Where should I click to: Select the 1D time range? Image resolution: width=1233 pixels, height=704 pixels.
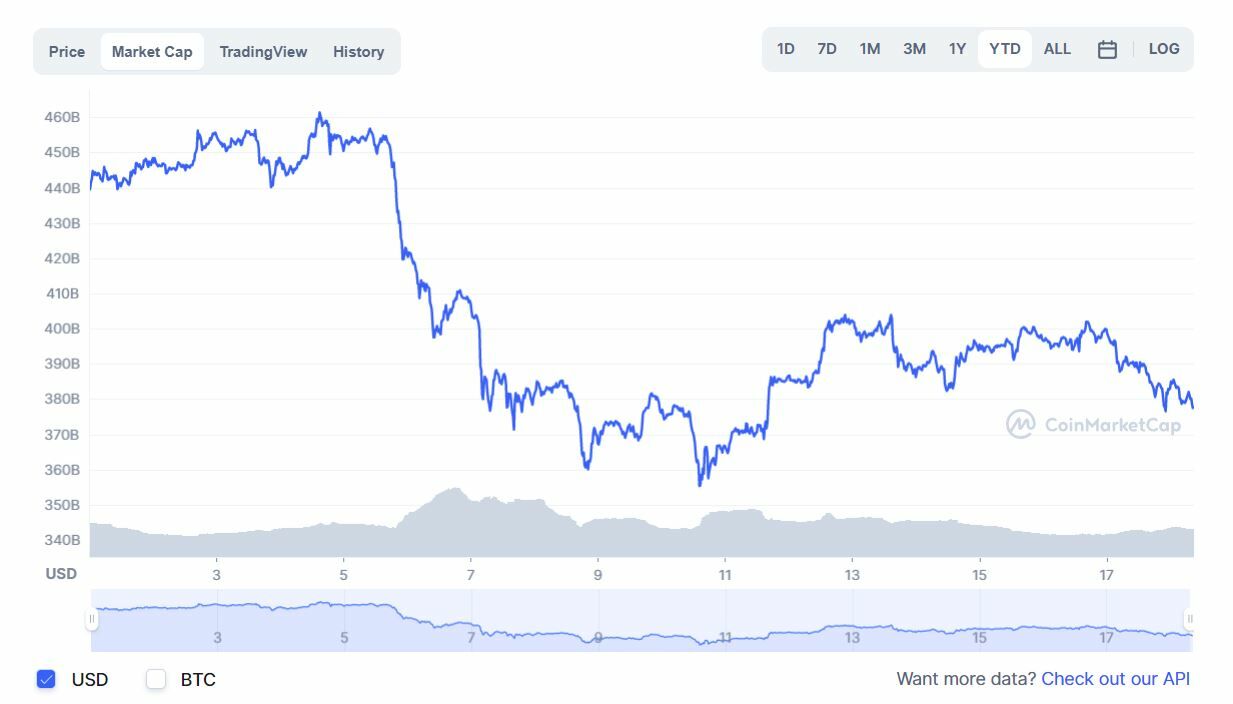[786, 49]
